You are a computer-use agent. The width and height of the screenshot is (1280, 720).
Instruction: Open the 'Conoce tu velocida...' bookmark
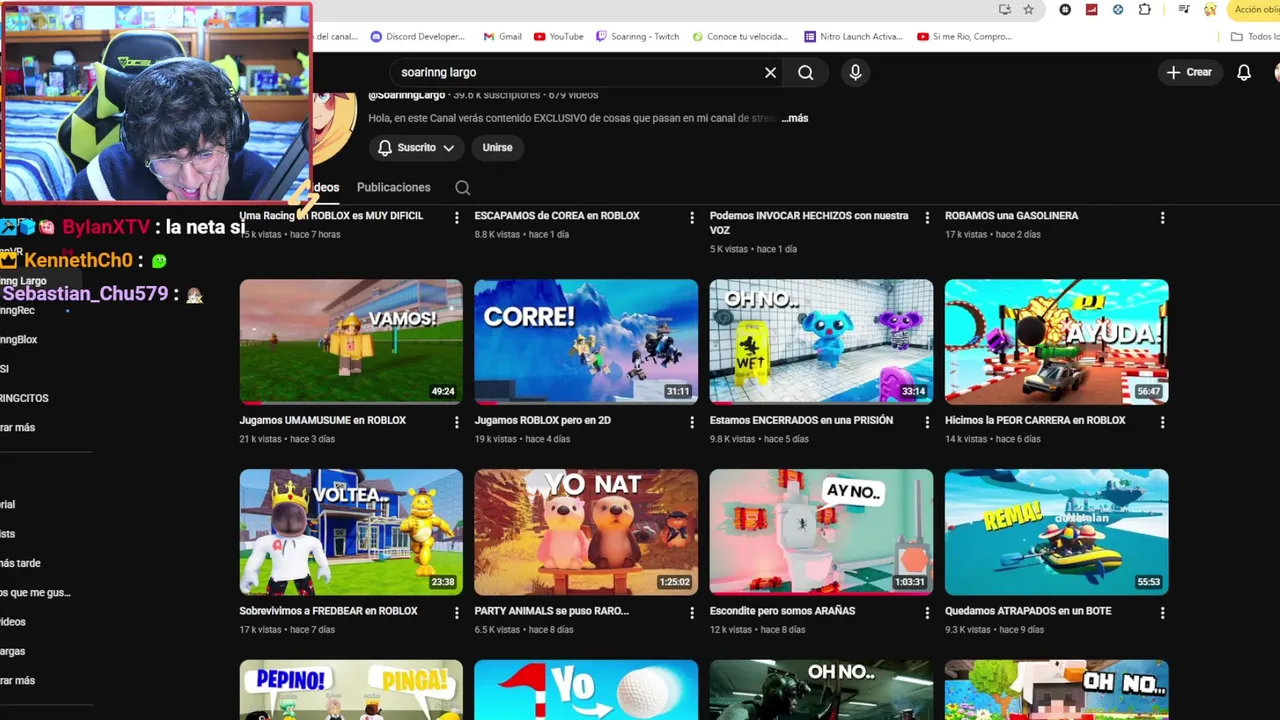click(741, 36)
